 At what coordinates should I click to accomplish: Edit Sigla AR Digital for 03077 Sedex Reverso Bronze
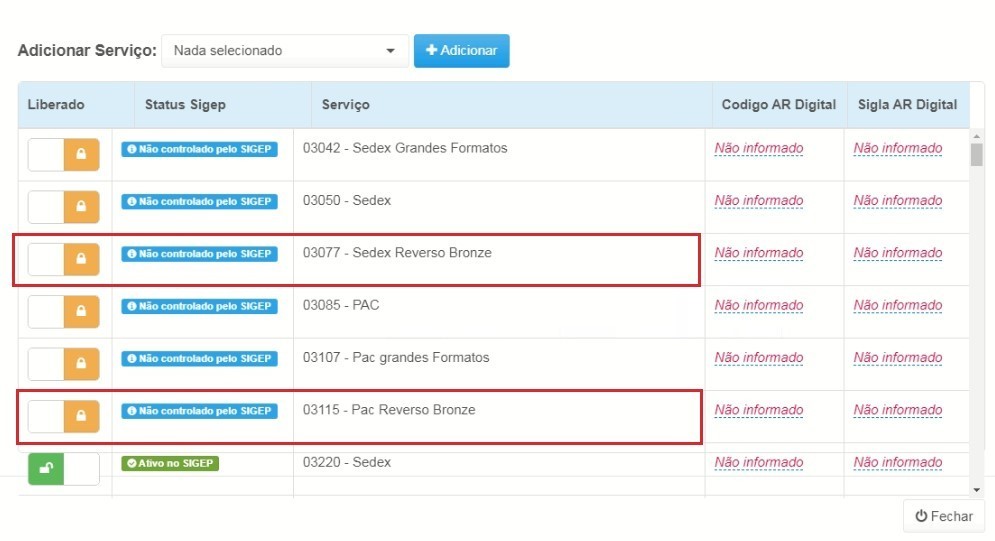[x=898, y=253]
